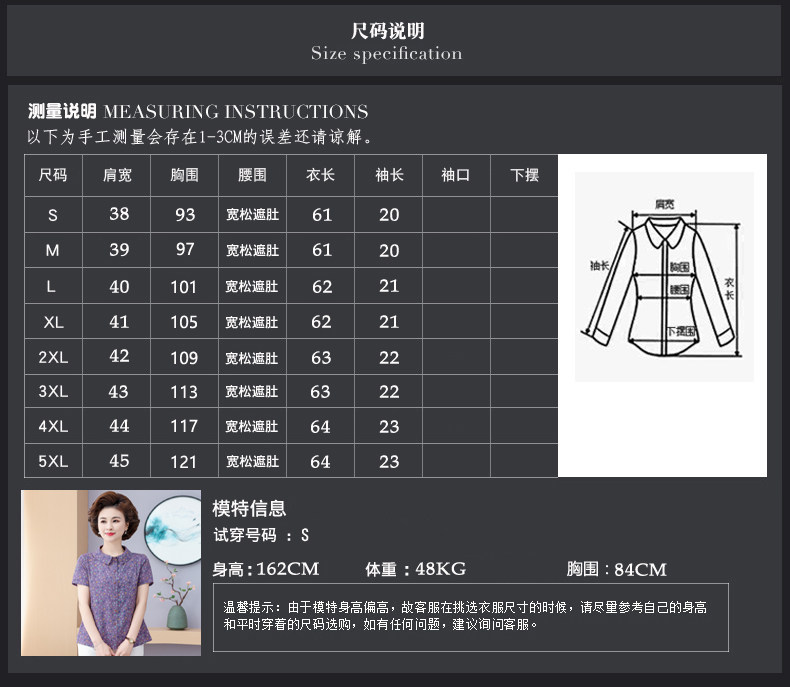Select the 衣长 column header

tap(321, 175)
